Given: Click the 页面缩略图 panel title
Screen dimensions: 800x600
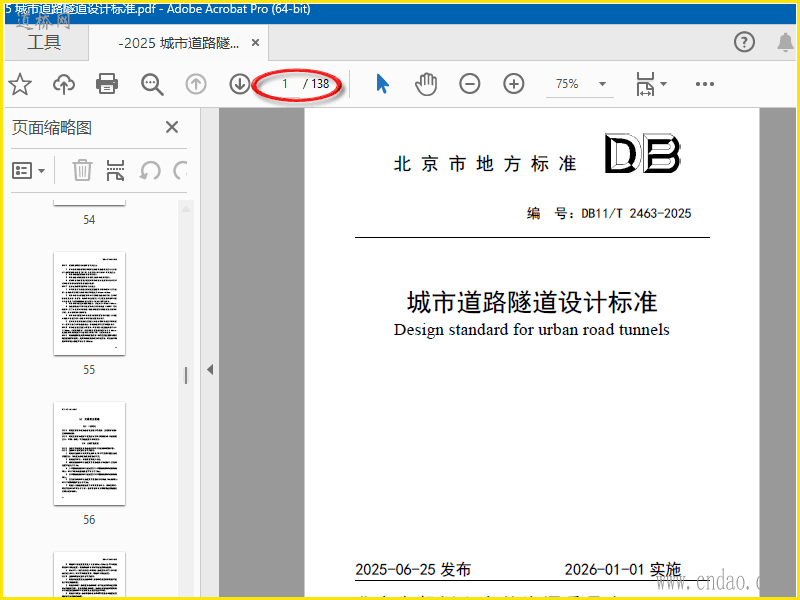Looking at the screenshot, I should 52,128.
